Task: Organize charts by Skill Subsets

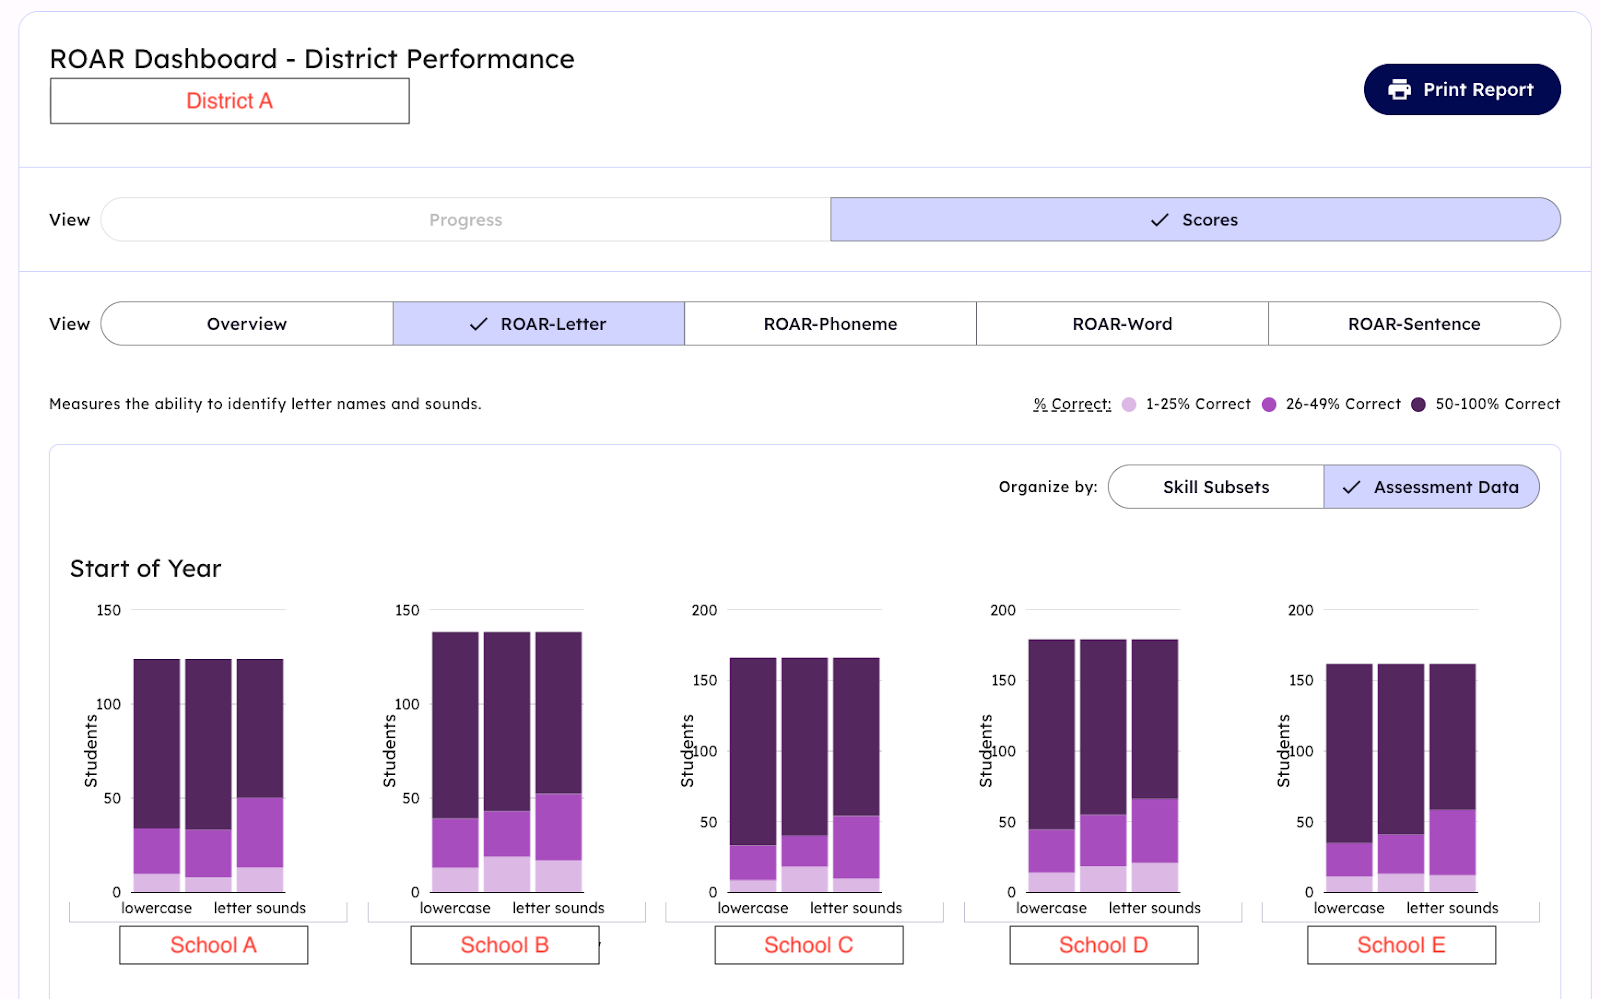Action: click(x=1216, y=487)
